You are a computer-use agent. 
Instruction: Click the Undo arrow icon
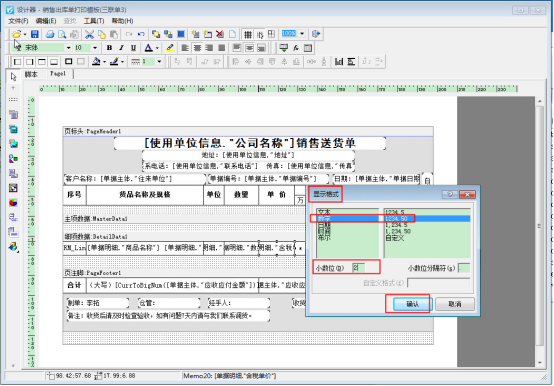coord(141,34)
